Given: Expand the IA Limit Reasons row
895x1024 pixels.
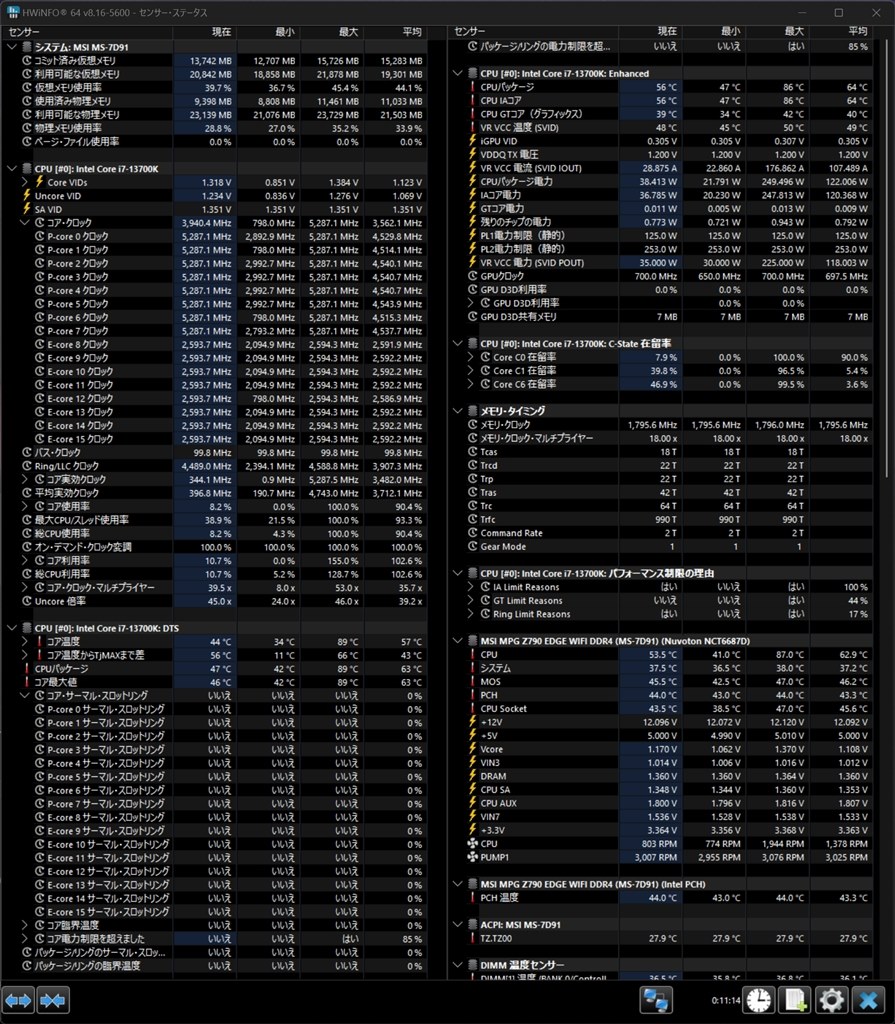Looking at the screenshot, I should pyautogui.click(x=470, y=587).
